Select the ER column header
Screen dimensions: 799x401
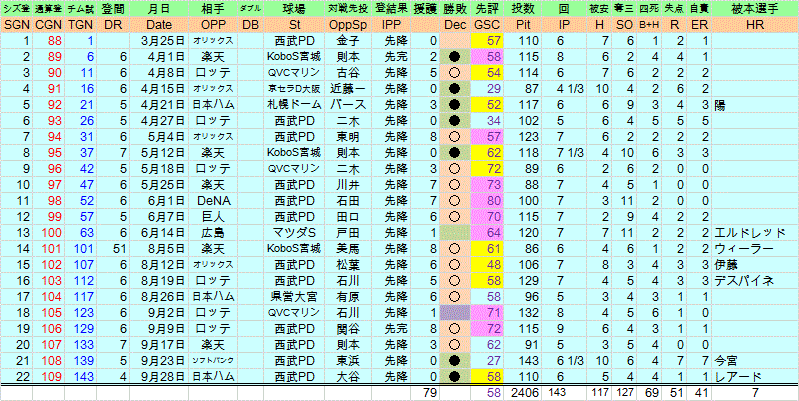pyautogui.click(x=701, y=24)
